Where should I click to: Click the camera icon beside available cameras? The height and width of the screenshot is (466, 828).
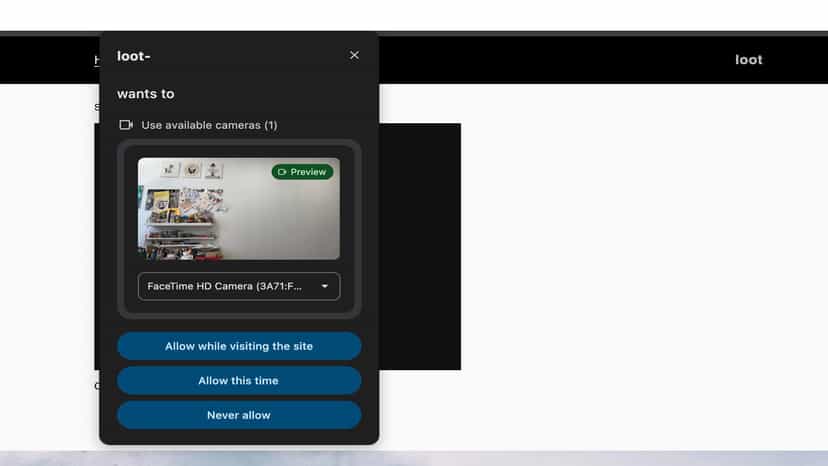(x=126, y=125)
